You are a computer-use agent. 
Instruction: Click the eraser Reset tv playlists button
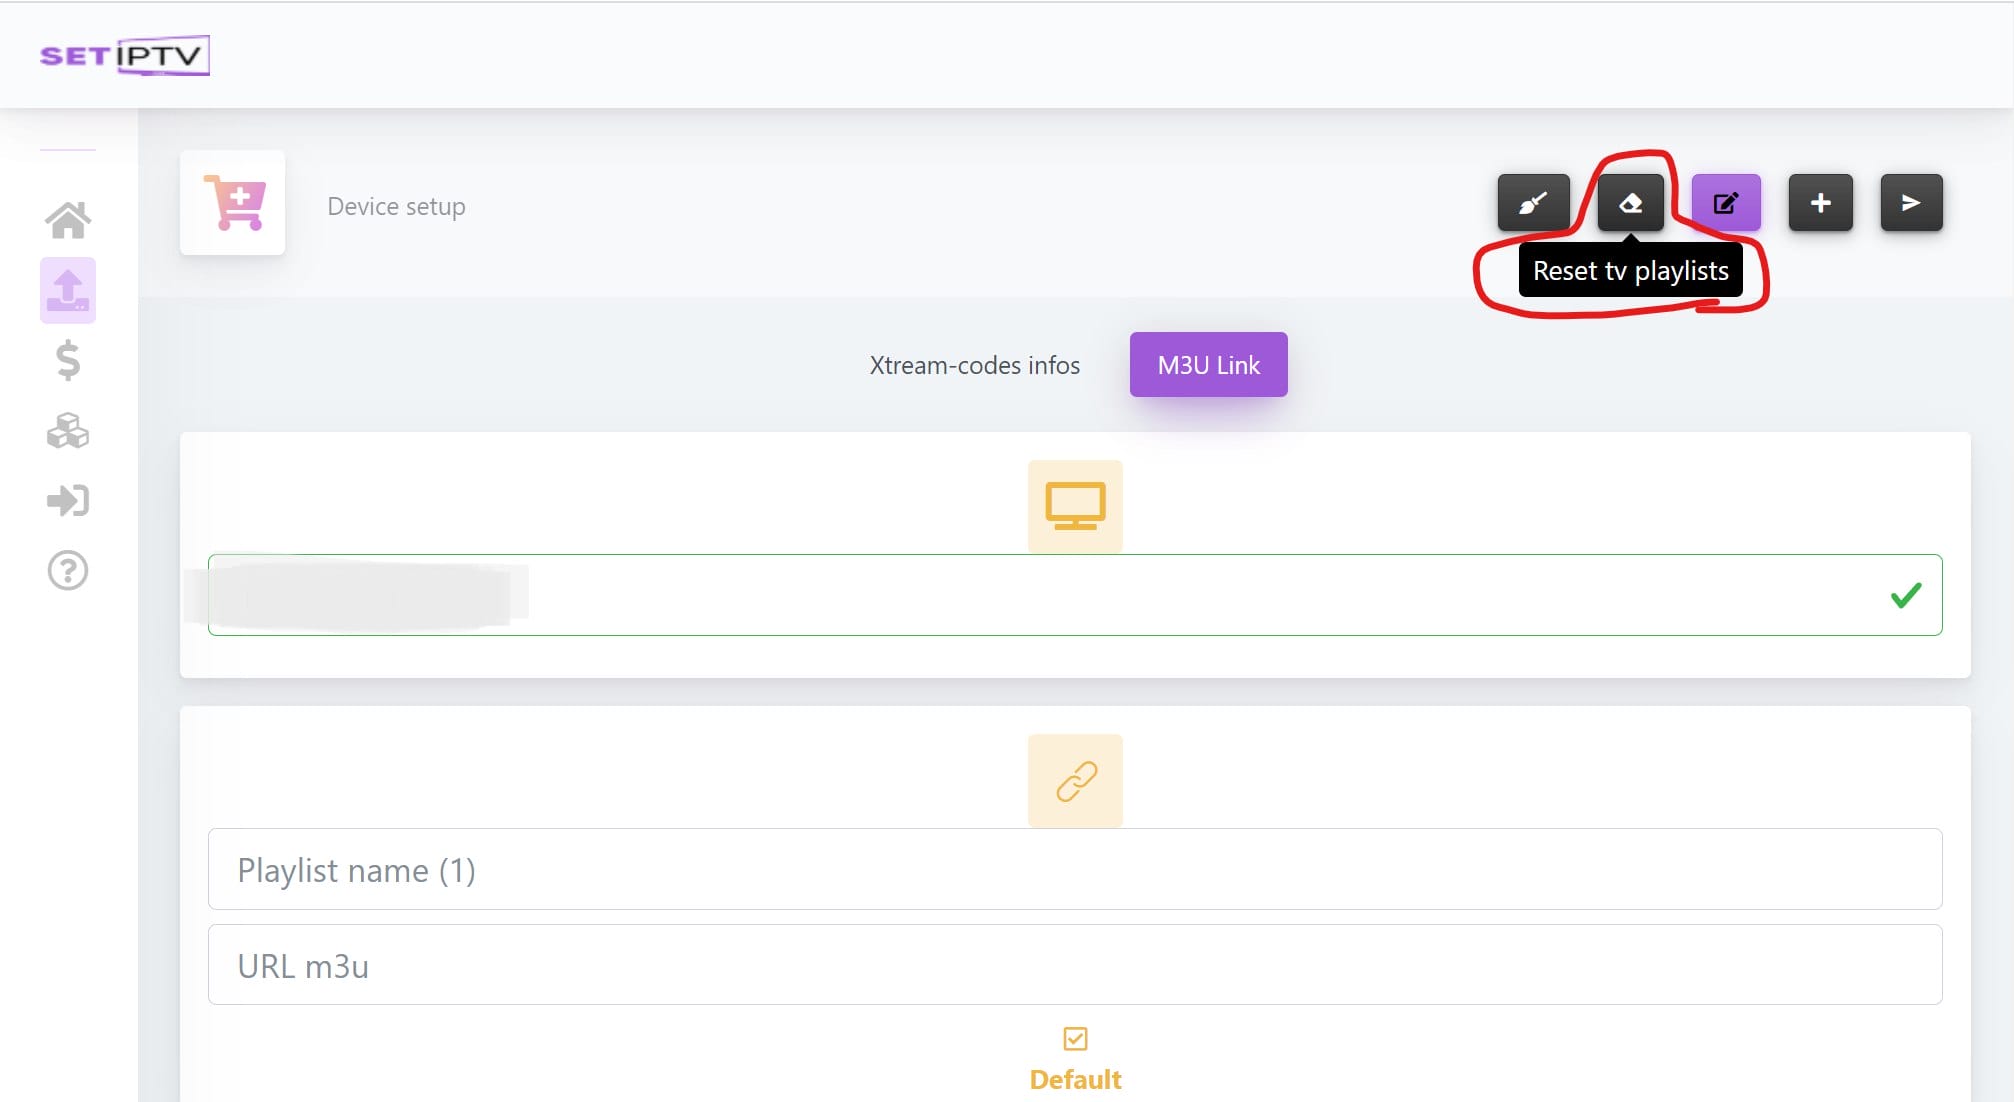click(x=1630, y=203)
